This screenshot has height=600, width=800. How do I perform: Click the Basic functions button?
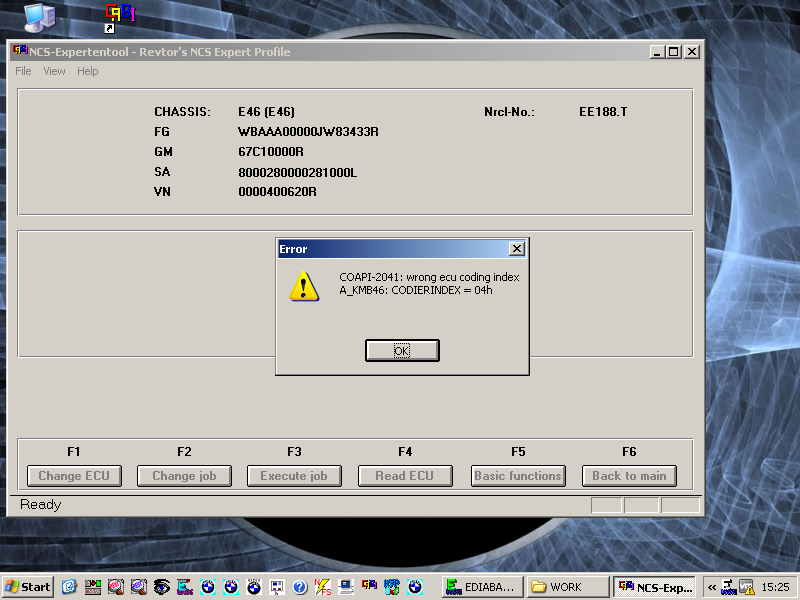pyautogui.click(x=518, y=476)
